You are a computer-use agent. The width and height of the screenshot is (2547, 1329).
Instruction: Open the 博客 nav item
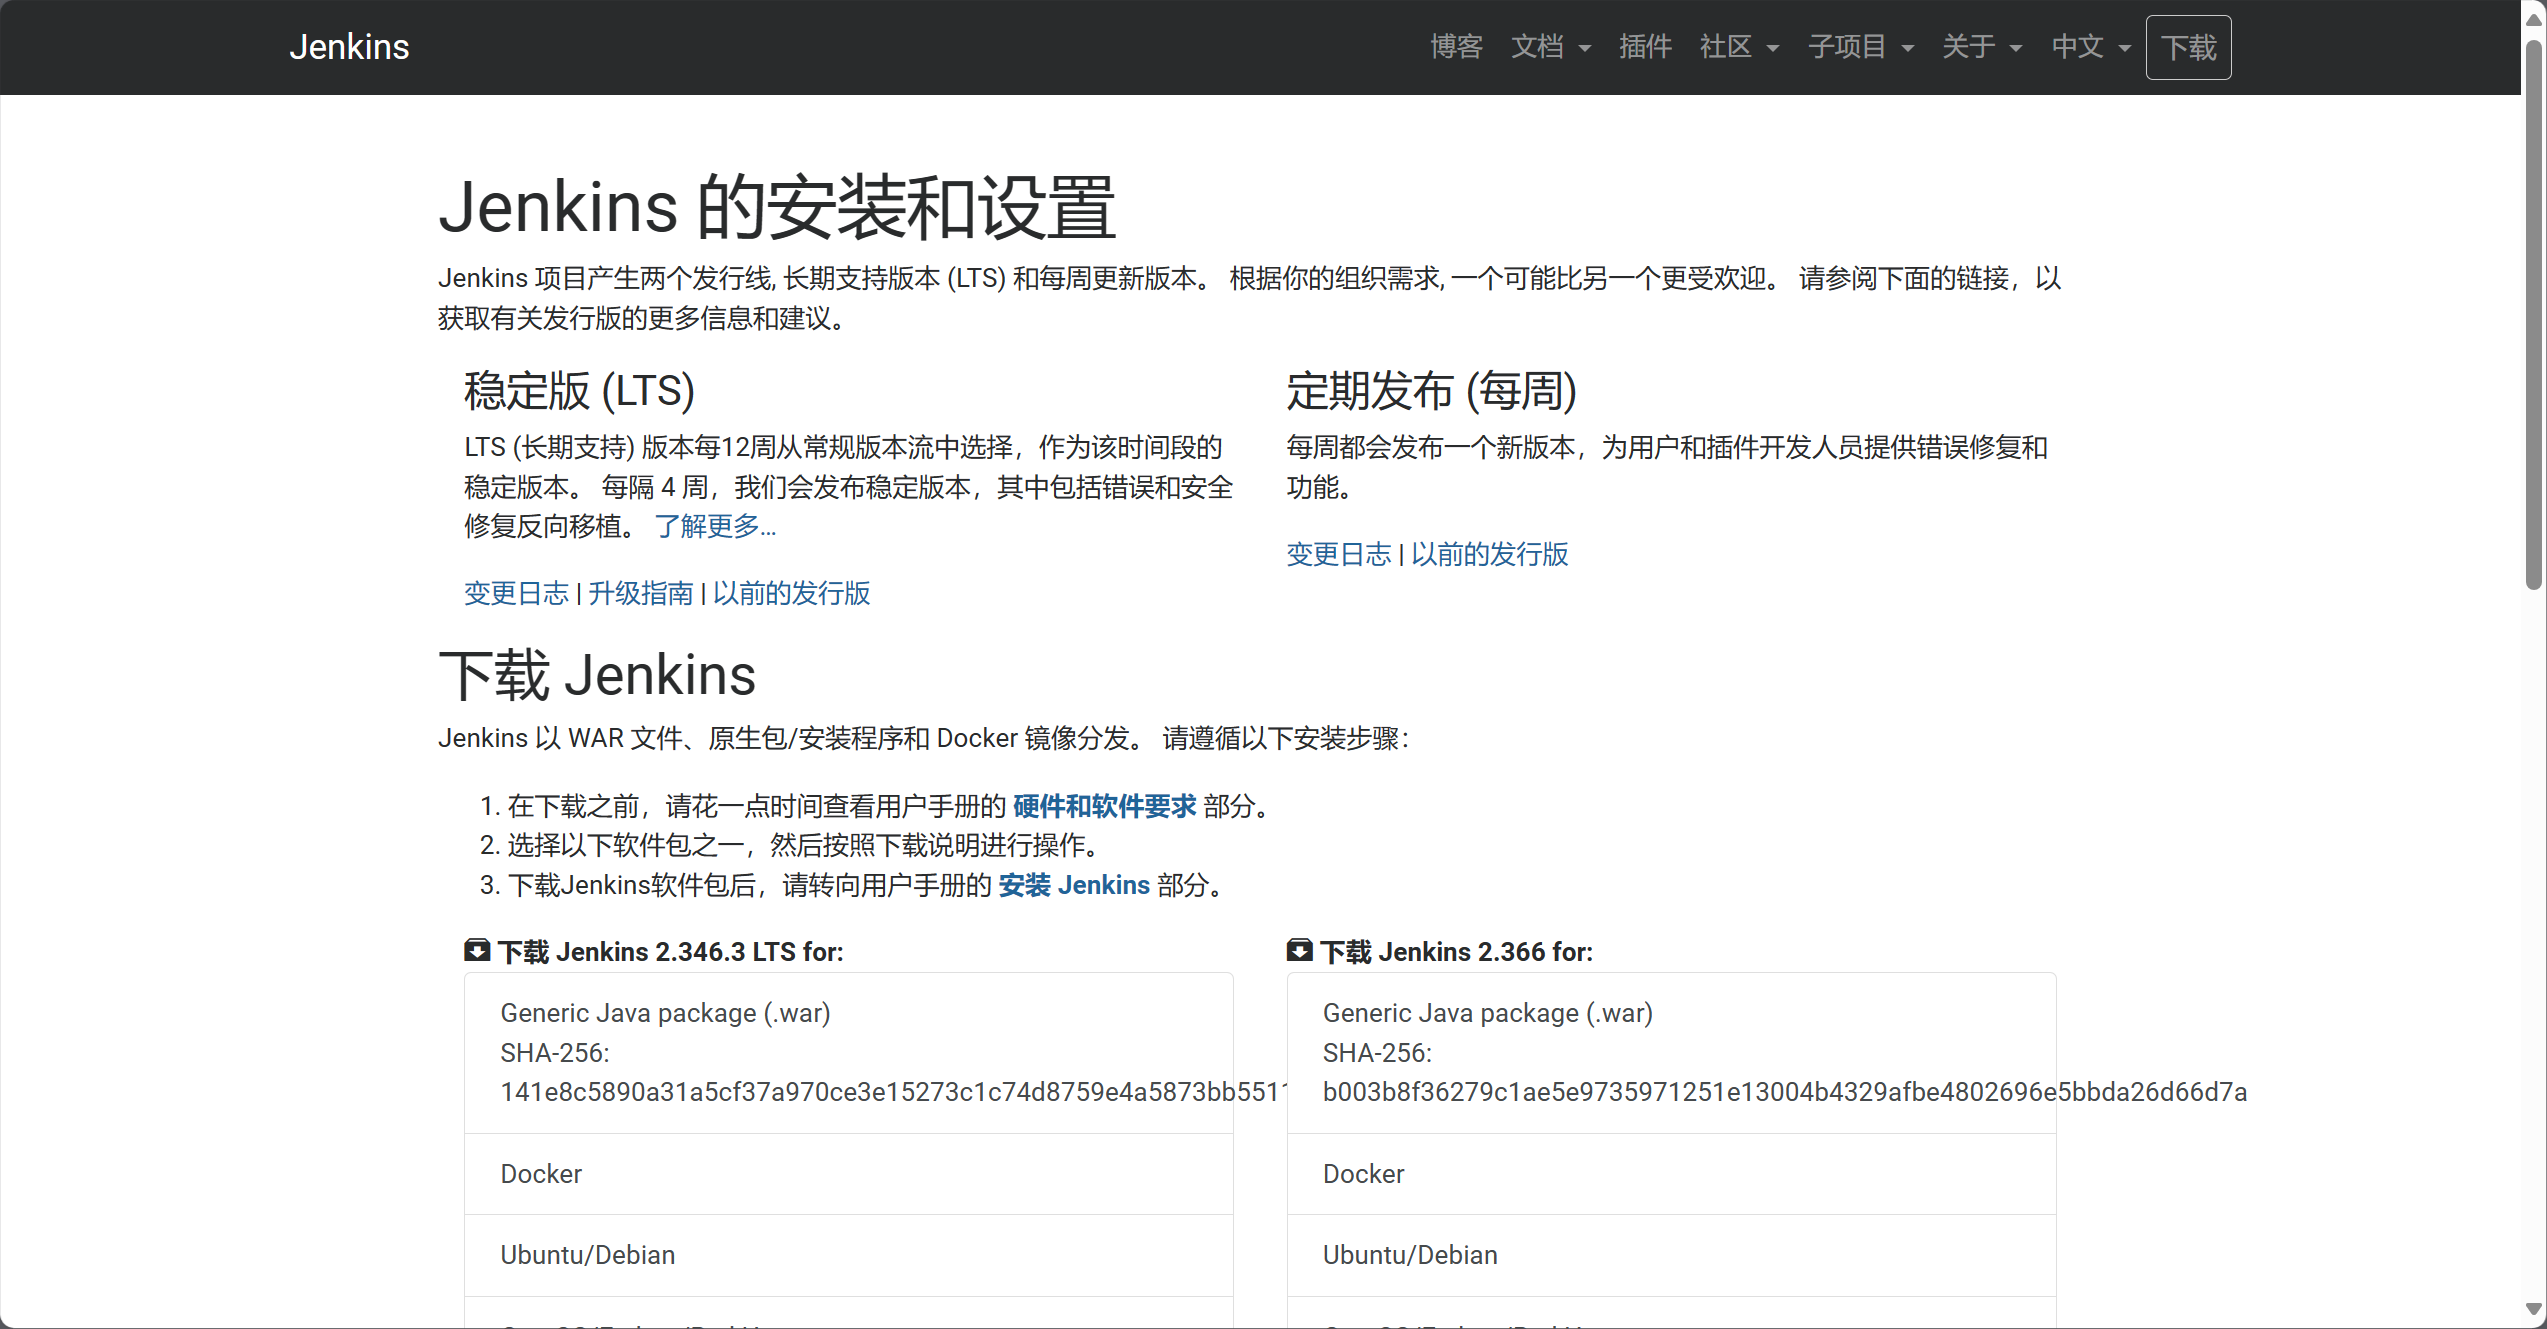coord(1456,47)
